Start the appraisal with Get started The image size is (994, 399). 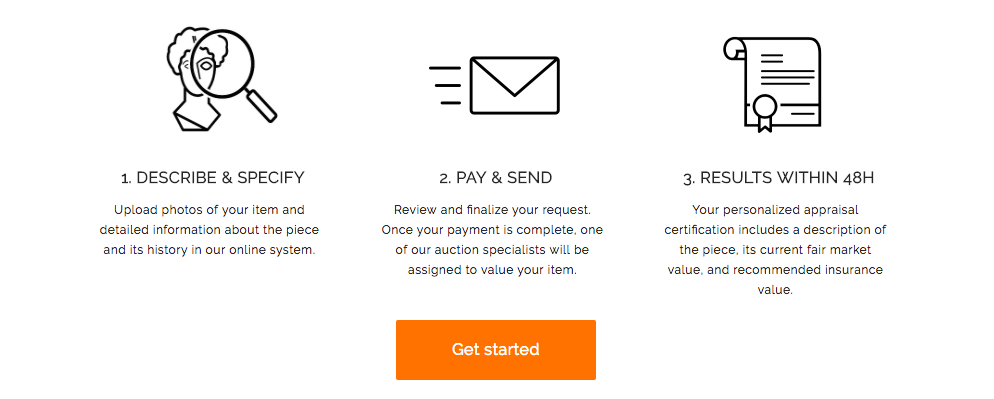[x=496, y=350]
